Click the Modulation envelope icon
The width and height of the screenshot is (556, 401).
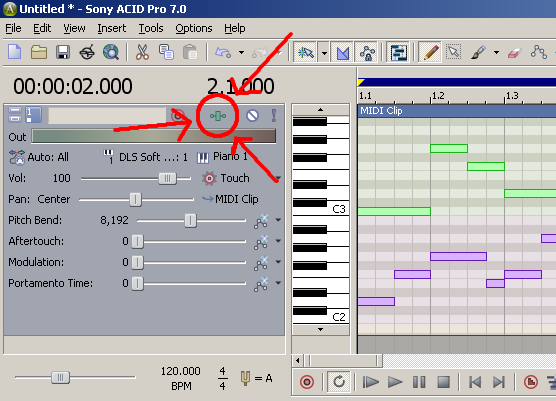(x=261, y=263)
